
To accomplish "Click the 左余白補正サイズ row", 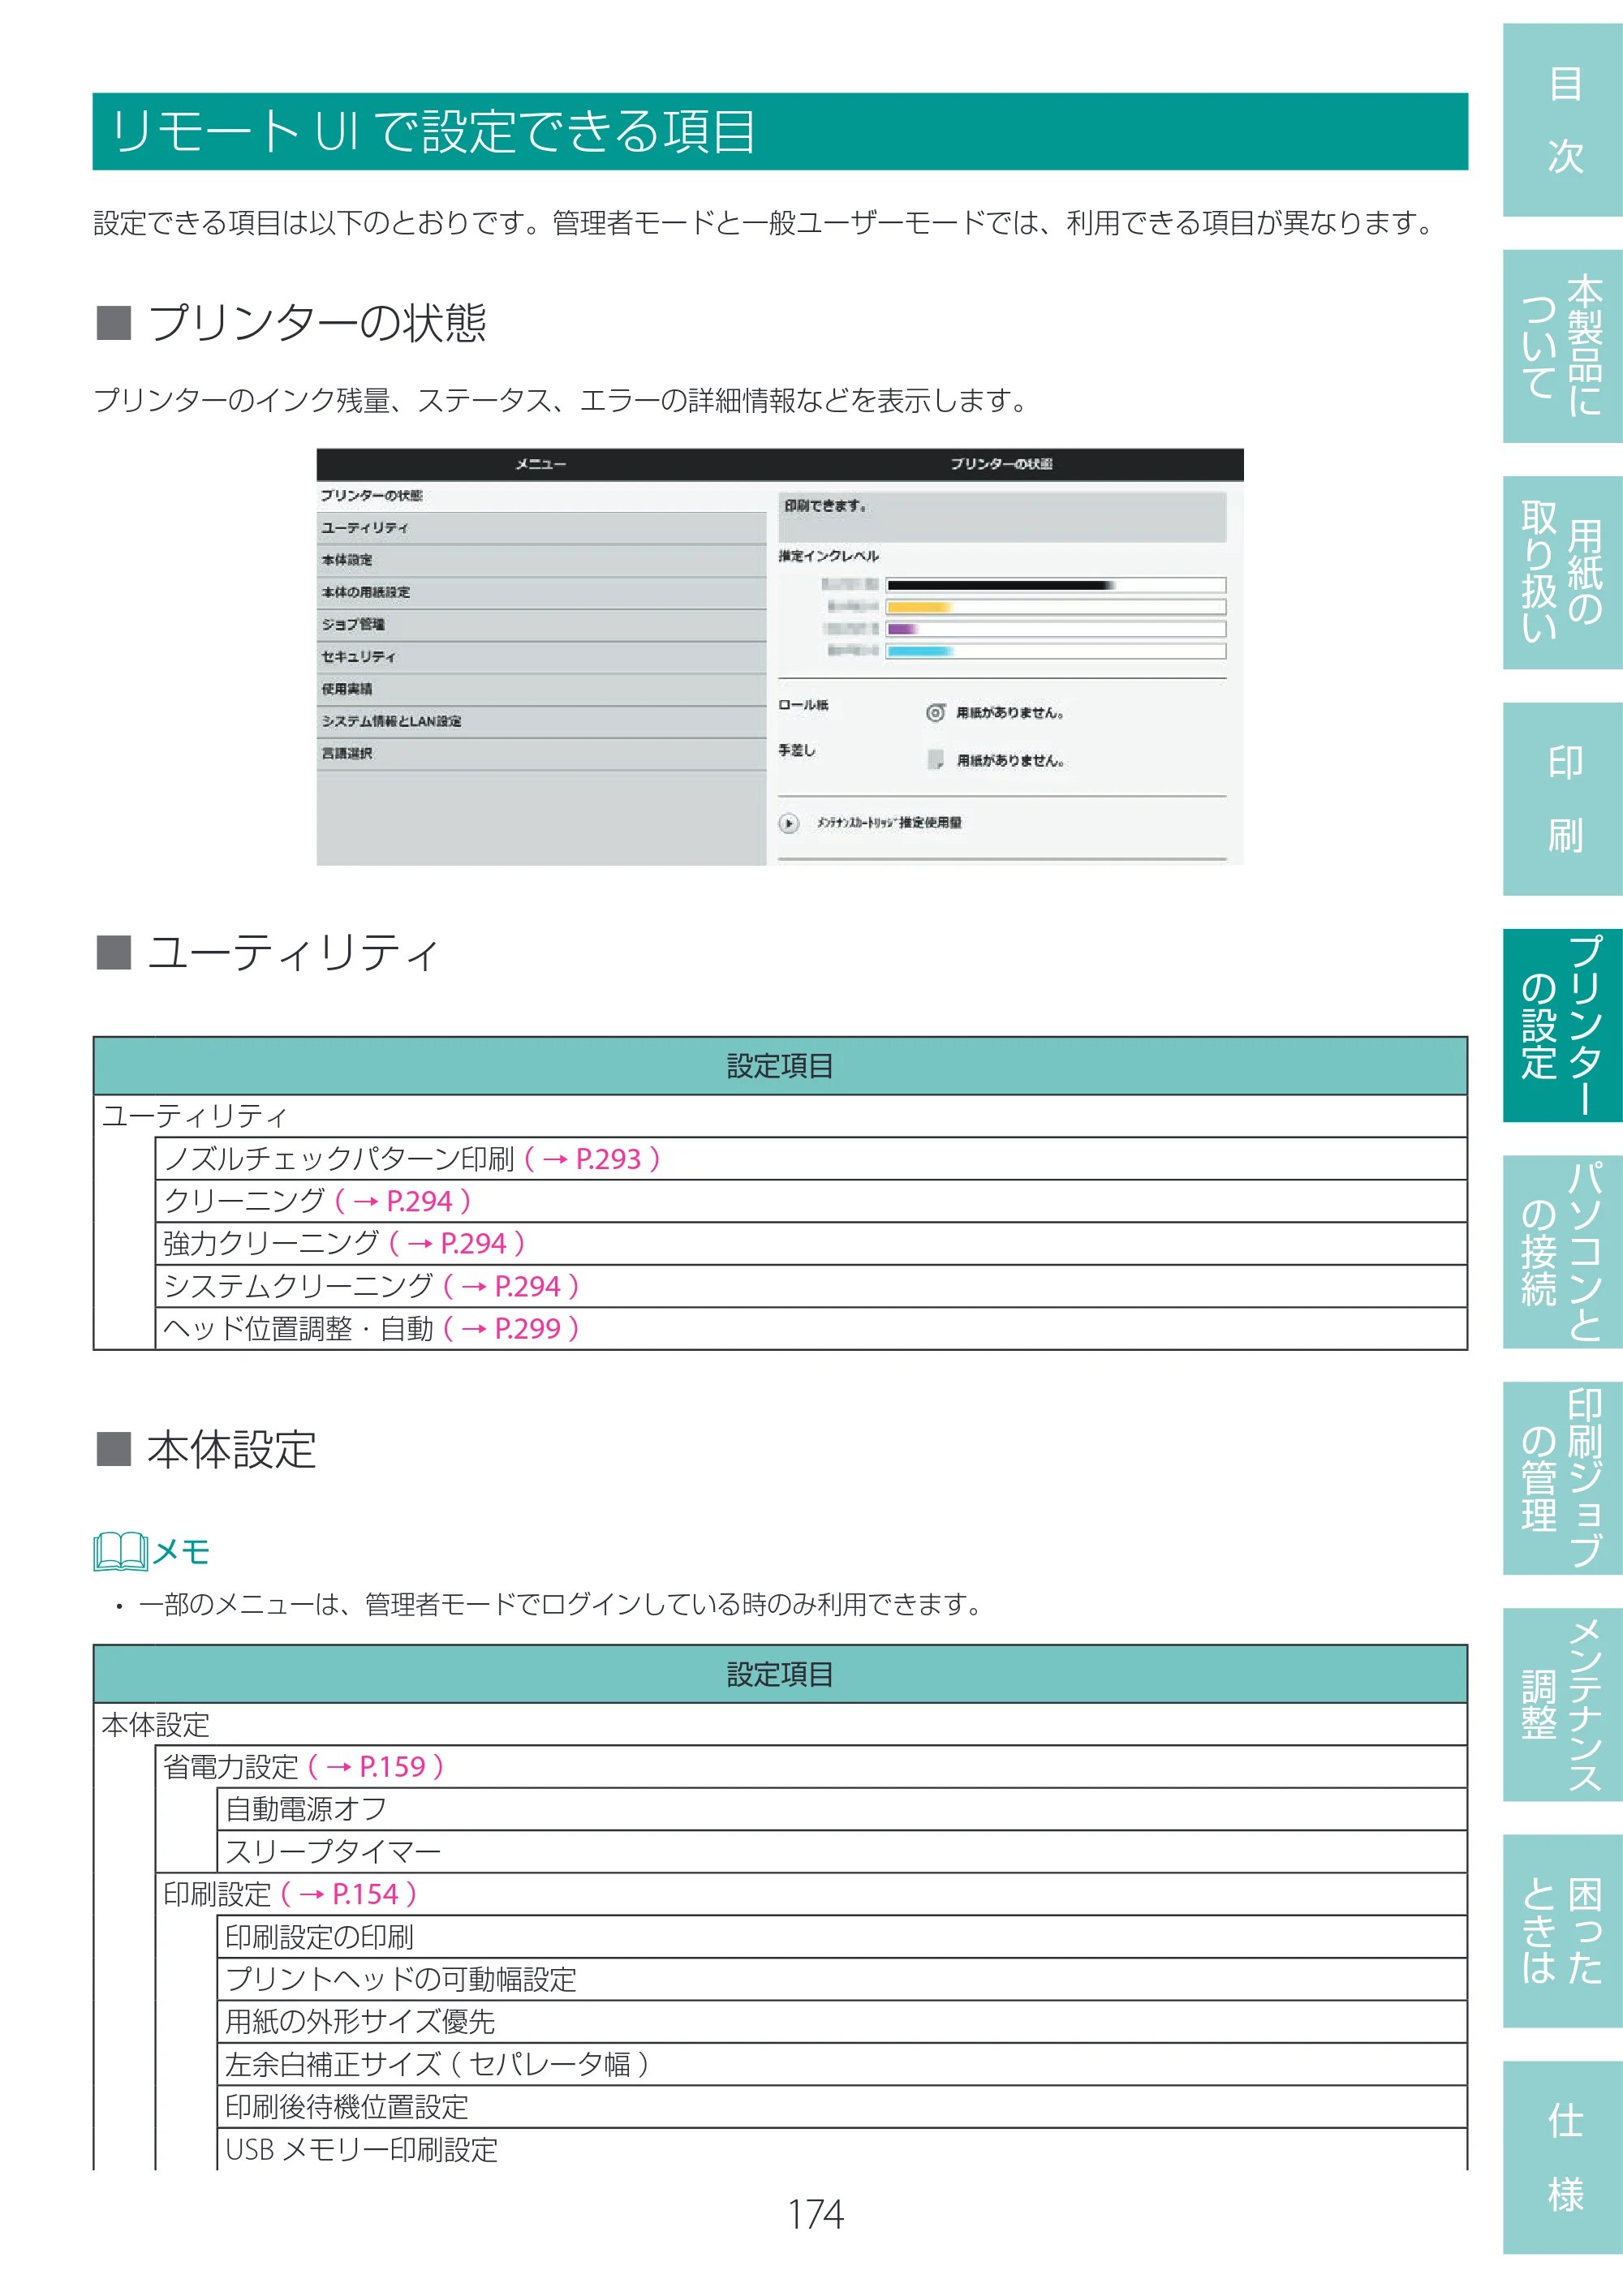I will [842, 2065].
